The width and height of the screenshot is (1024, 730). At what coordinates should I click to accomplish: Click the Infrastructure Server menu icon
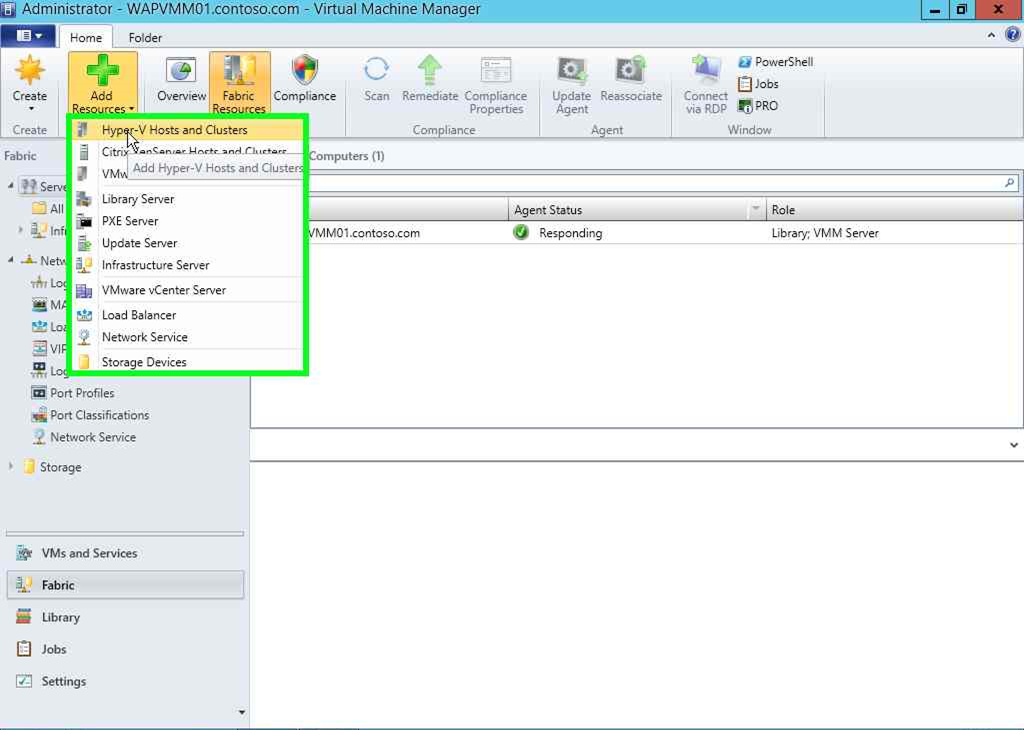point(84,265)
